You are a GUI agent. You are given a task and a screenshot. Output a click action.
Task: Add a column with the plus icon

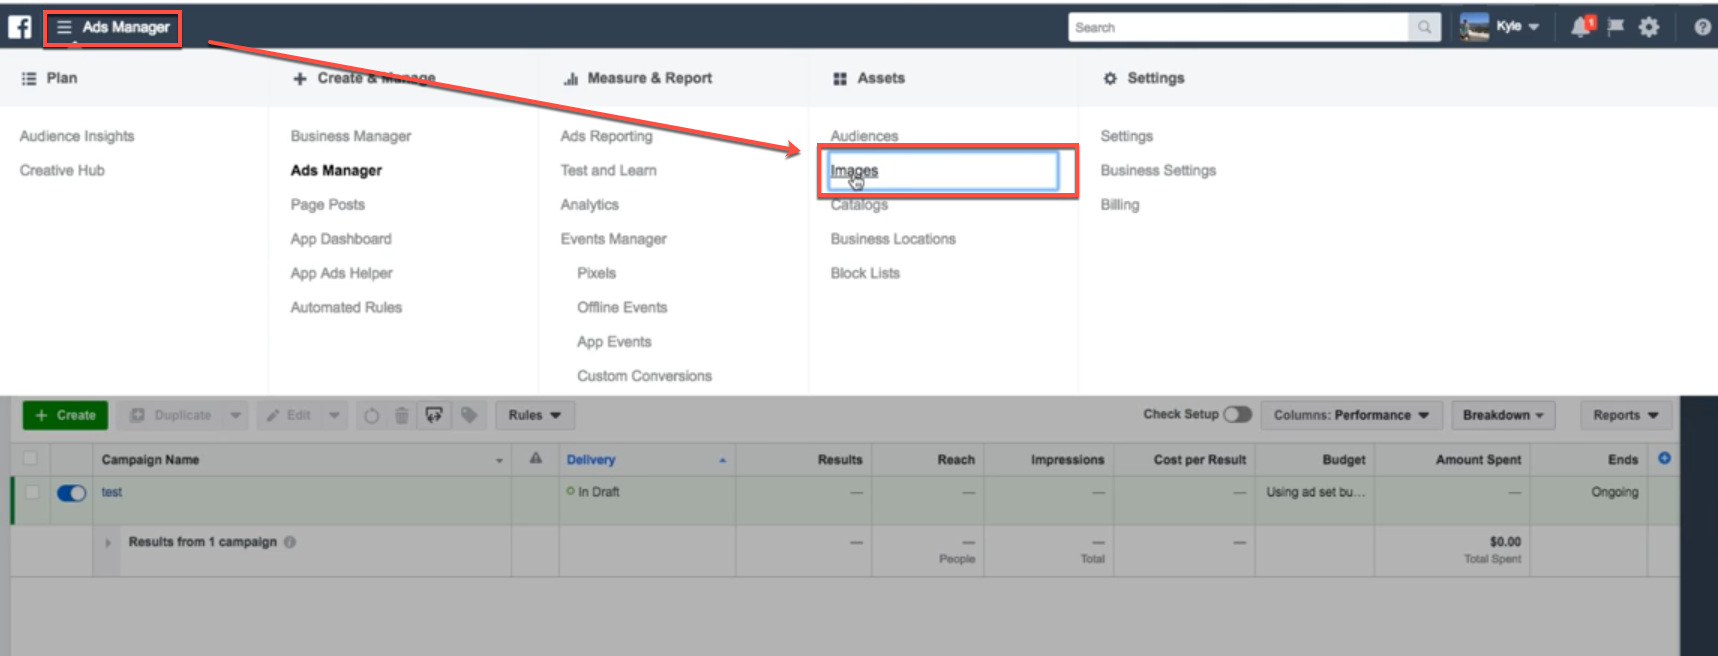click(1664, 458)
